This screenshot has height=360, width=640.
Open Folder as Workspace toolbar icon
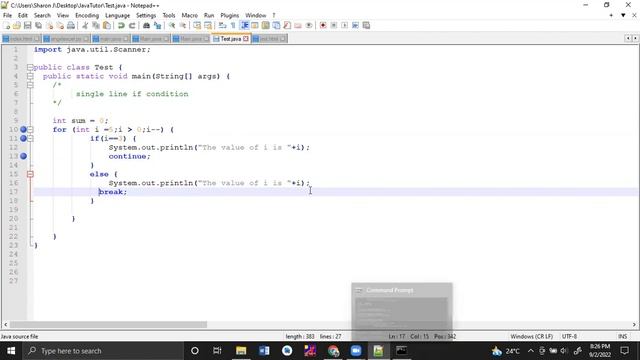click(298, 25)
